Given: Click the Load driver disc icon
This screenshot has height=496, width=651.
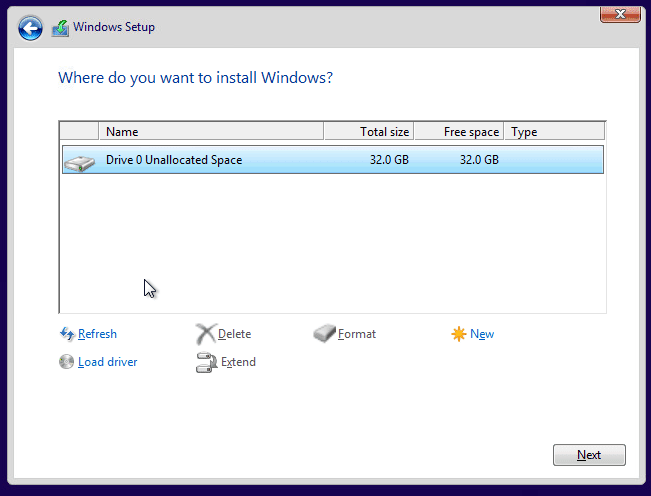Looking at the screenshot, I should pyautogui.click(x=66, y=362).
